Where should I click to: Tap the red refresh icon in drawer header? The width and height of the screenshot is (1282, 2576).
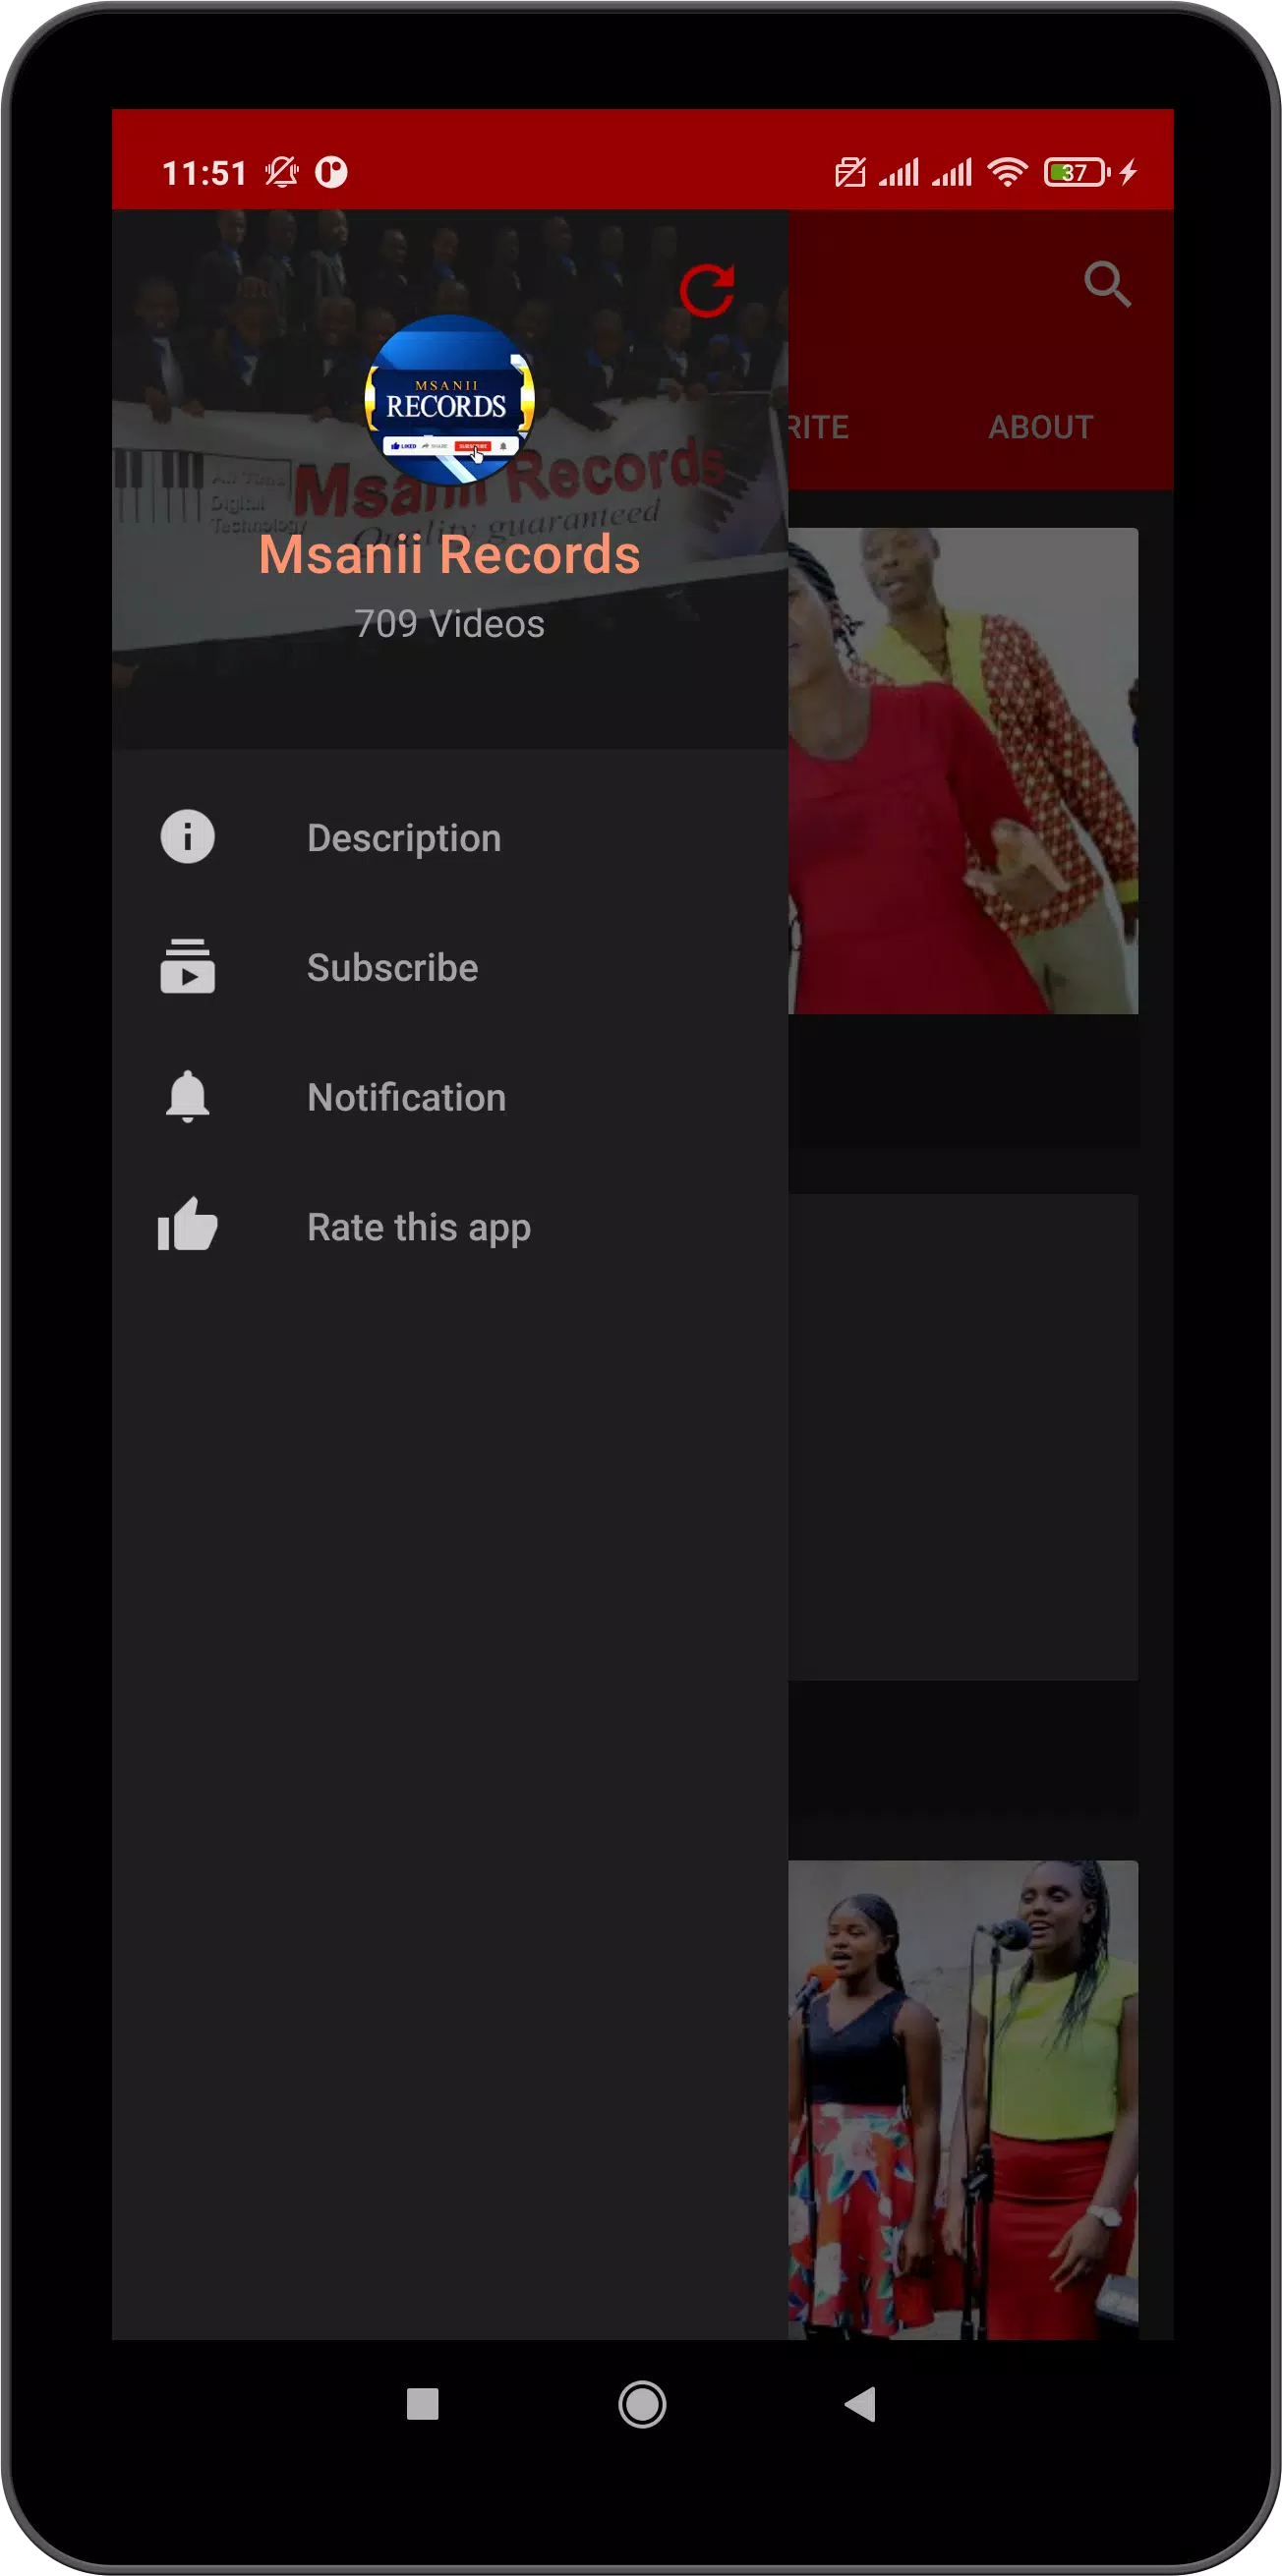coord(707,290)
